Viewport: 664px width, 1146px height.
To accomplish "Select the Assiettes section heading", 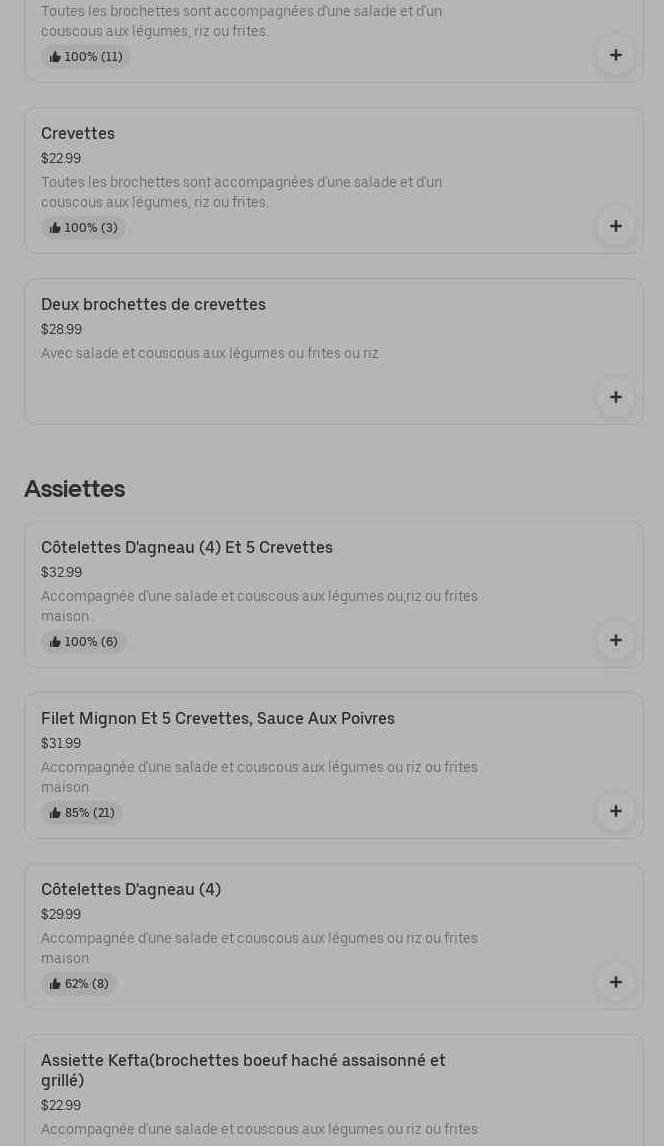I will point(74,489).
